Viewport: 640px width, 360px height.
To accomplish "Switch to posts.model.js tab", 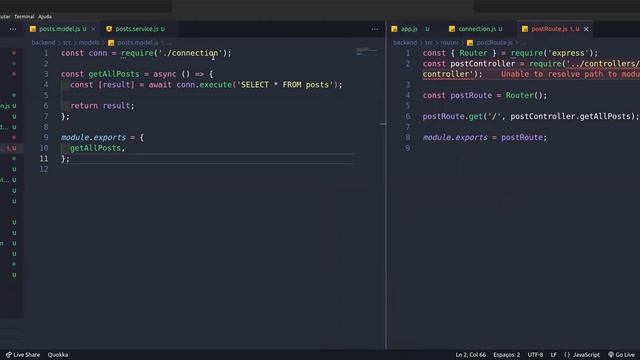I will point(60,29).
